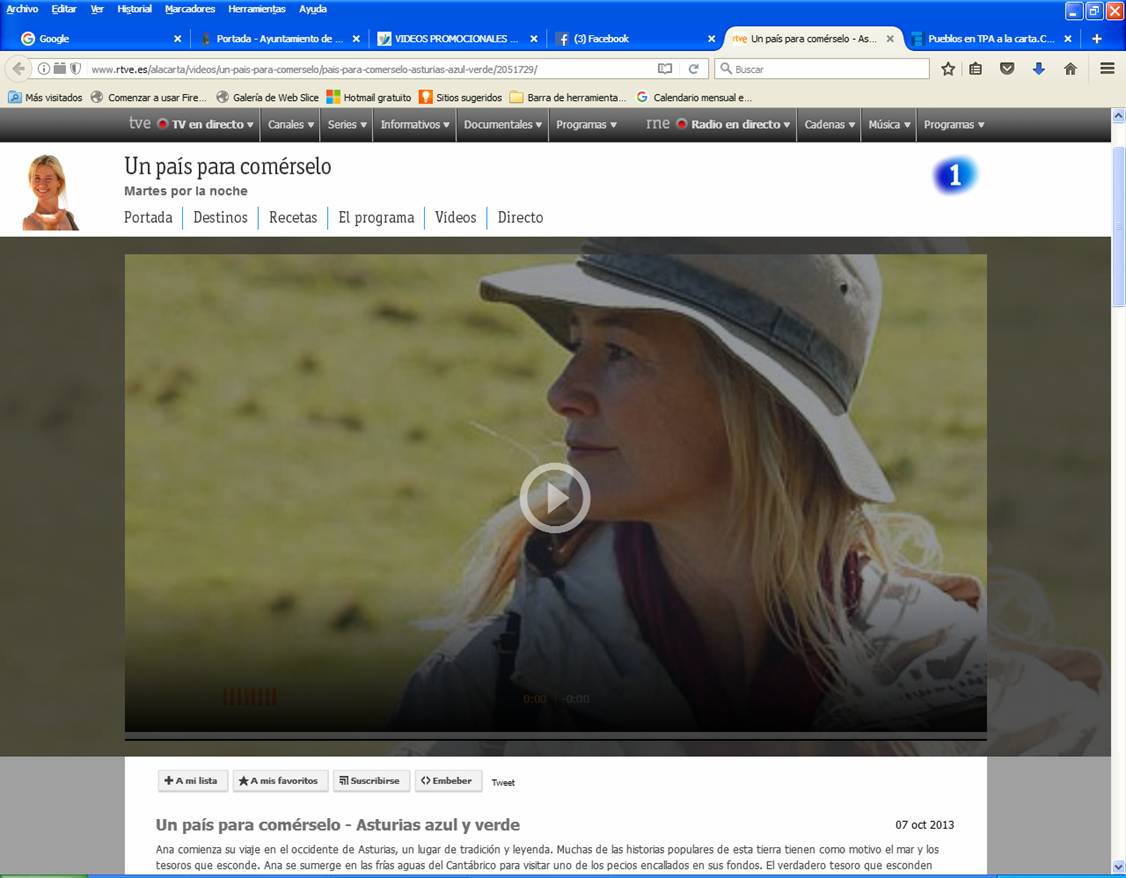Open the Pocket icon in toolbar
Screen dimensions: 1126x878
point(1007,69)
